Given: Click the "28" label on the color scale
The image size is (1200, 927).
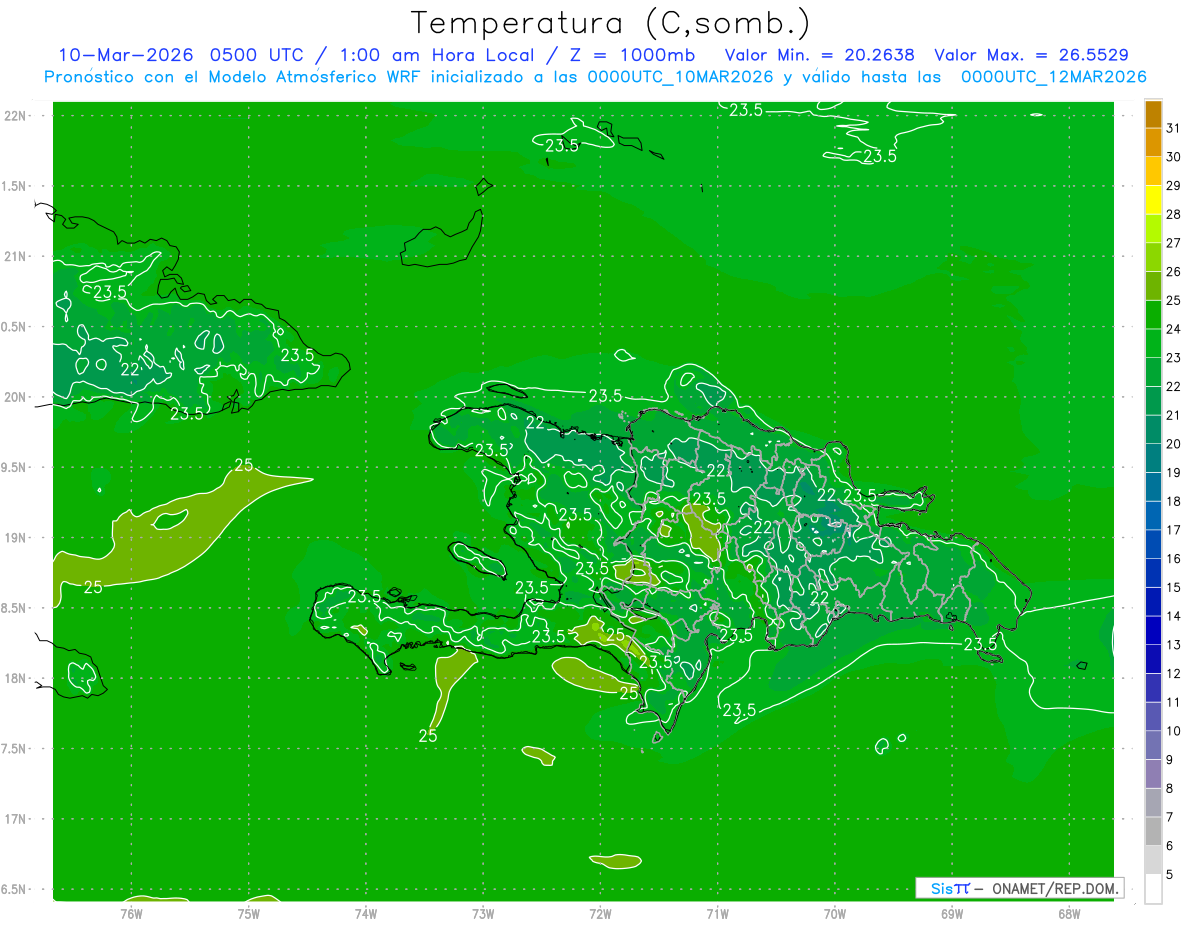Looking at the screenshot, I should (x=1173, y=214).
